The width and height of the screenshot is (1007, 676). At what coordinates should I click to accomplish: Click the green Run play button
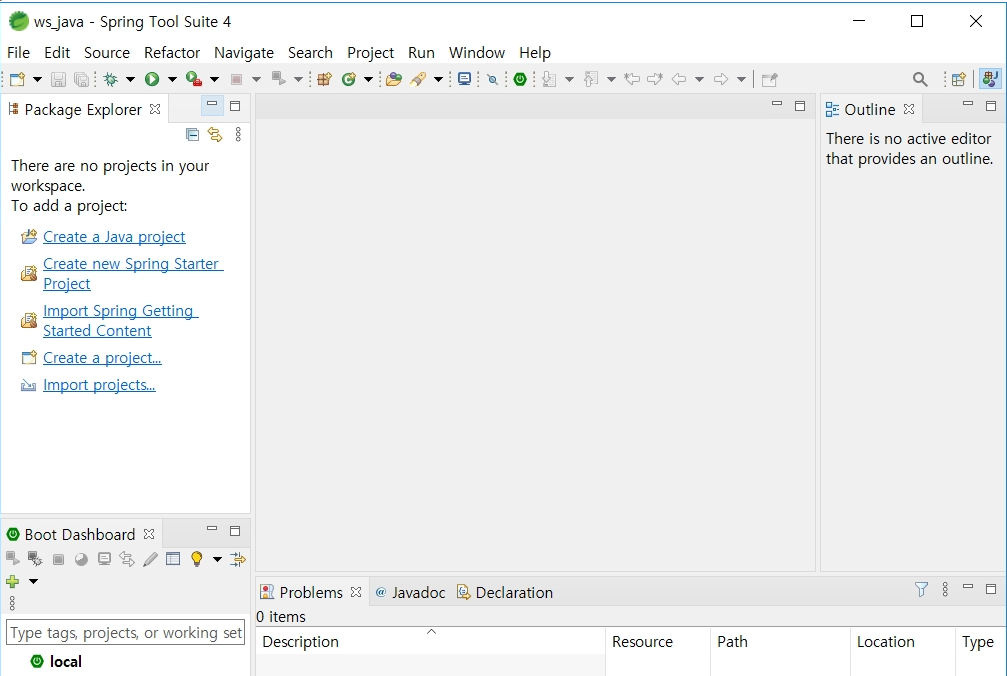pos(152,79)
